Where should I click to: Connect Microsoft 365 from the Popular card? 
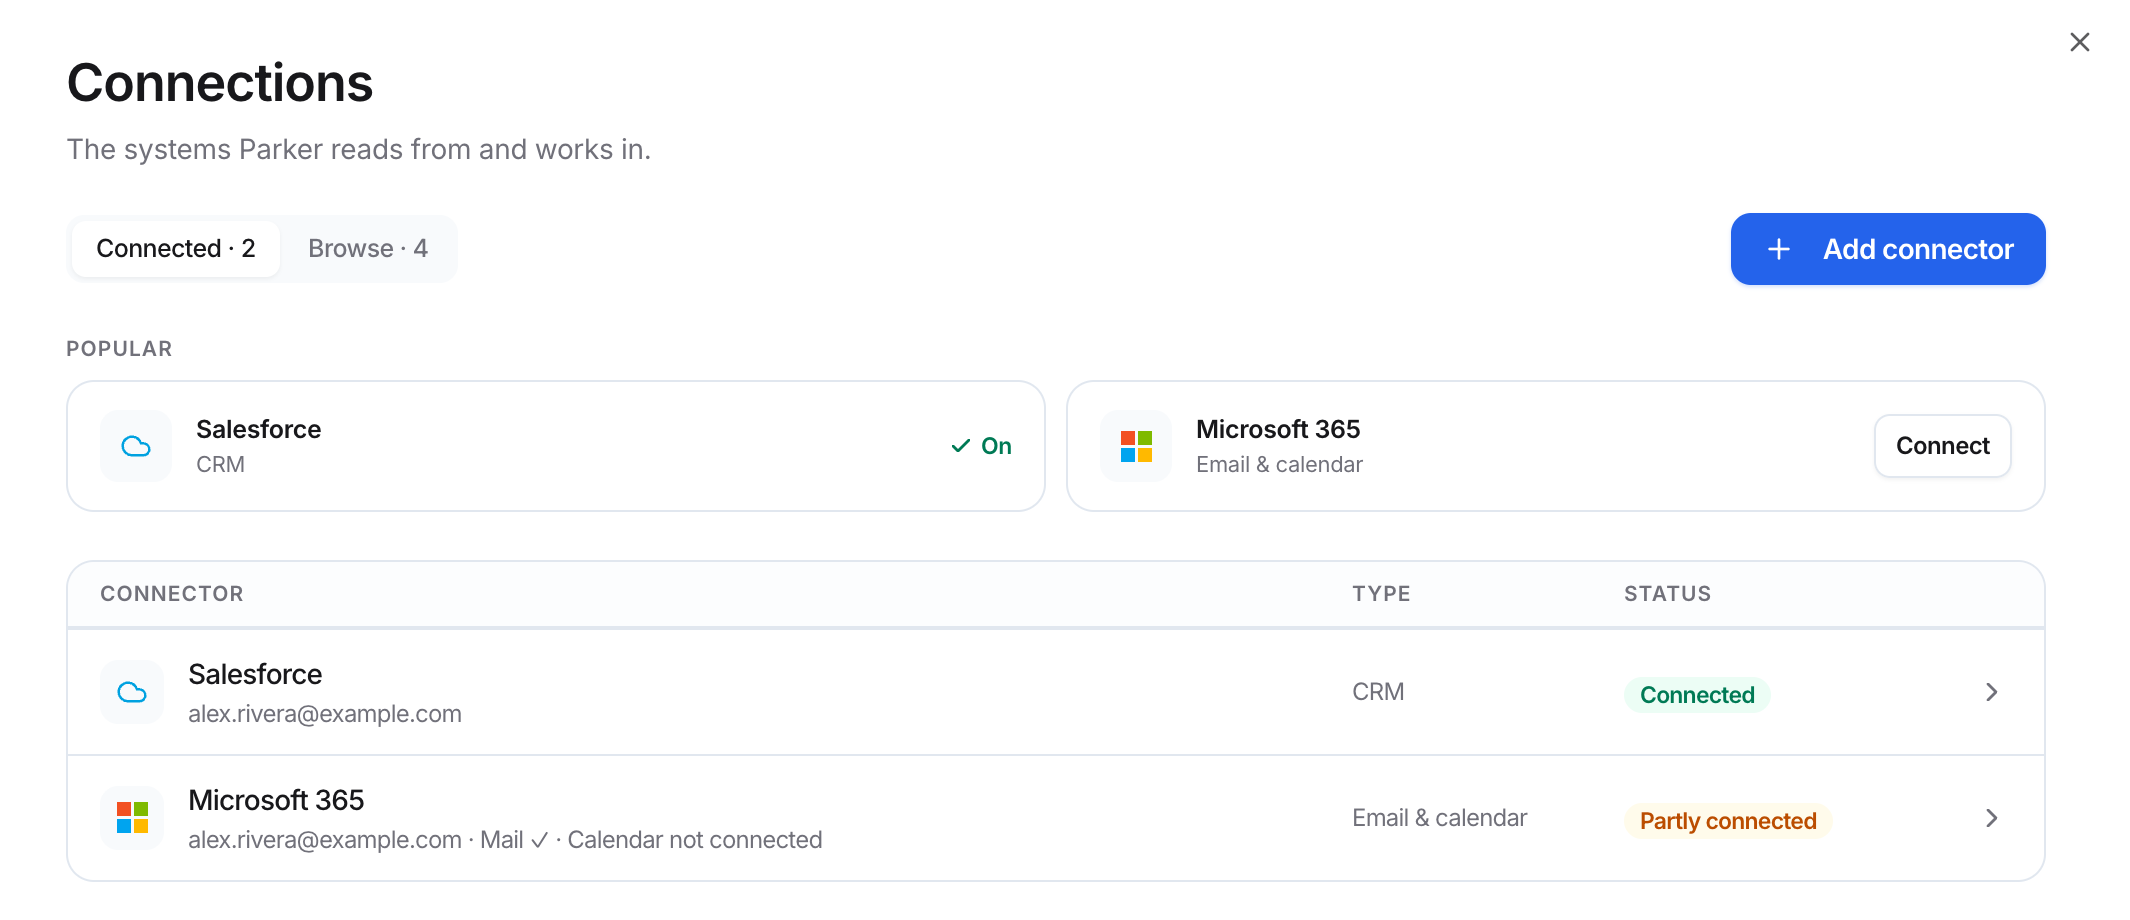(x=1942, y=446)
